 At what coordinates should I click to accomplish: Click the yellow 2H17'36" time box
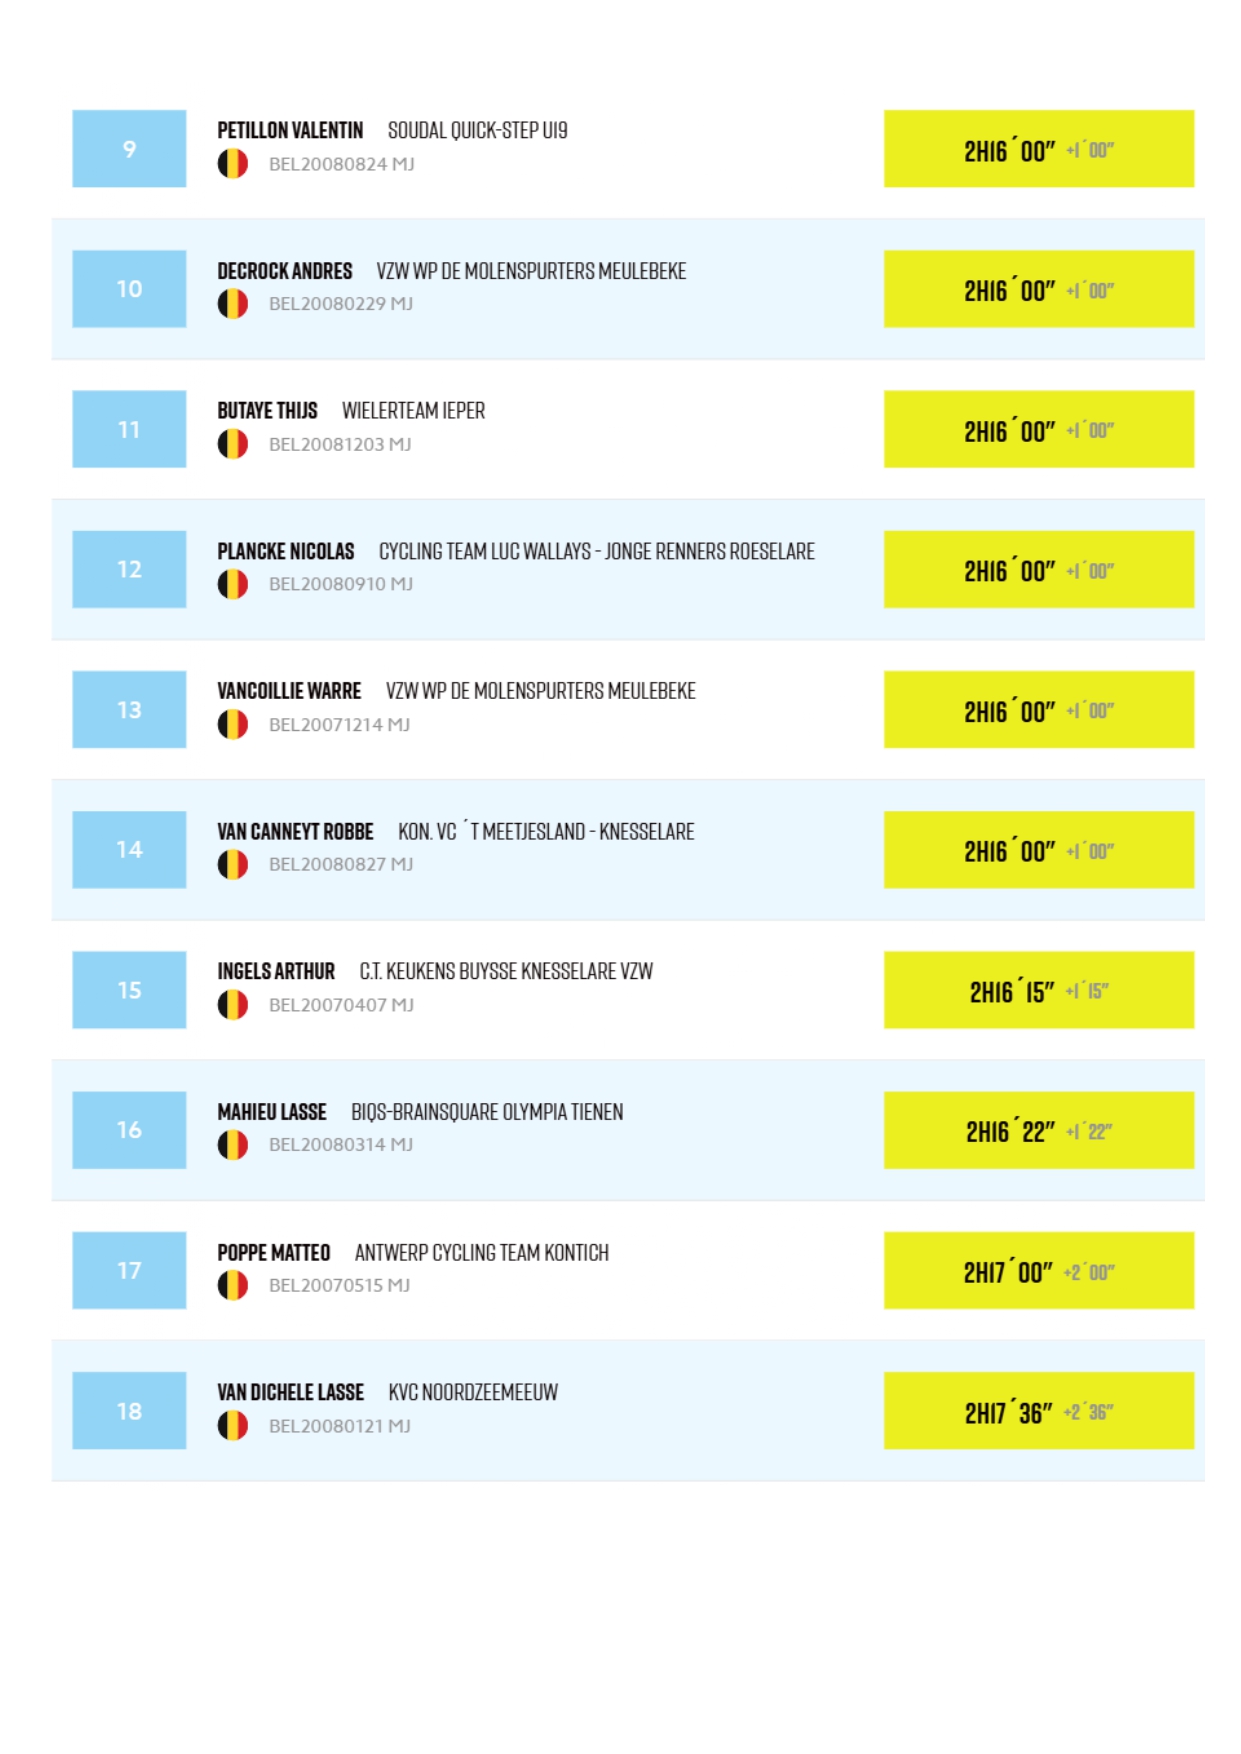[x=1038, y=1411]
